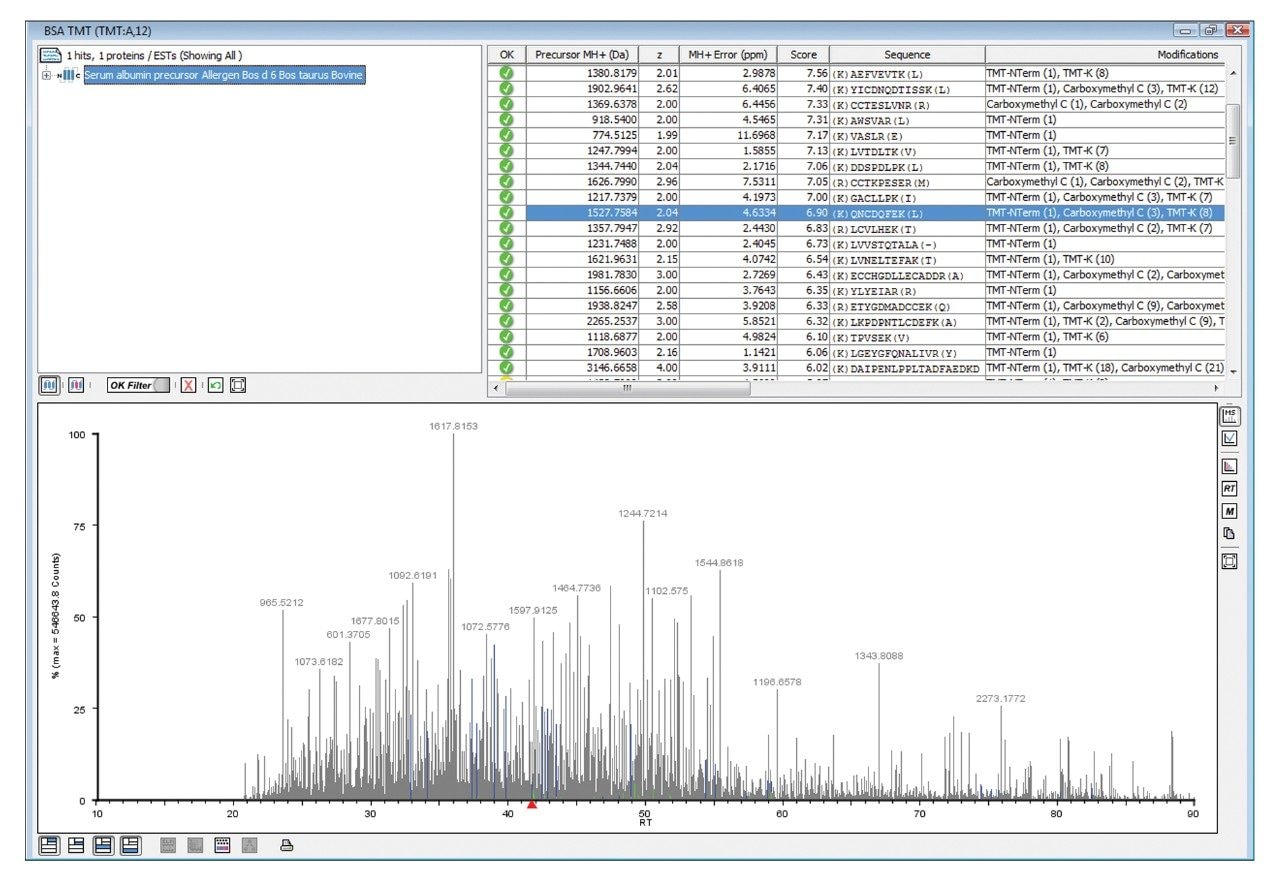The height and width of the screenshot is (883, 1280).
Task: Click the 1244.7214 peak label
Action: (643, 513)
